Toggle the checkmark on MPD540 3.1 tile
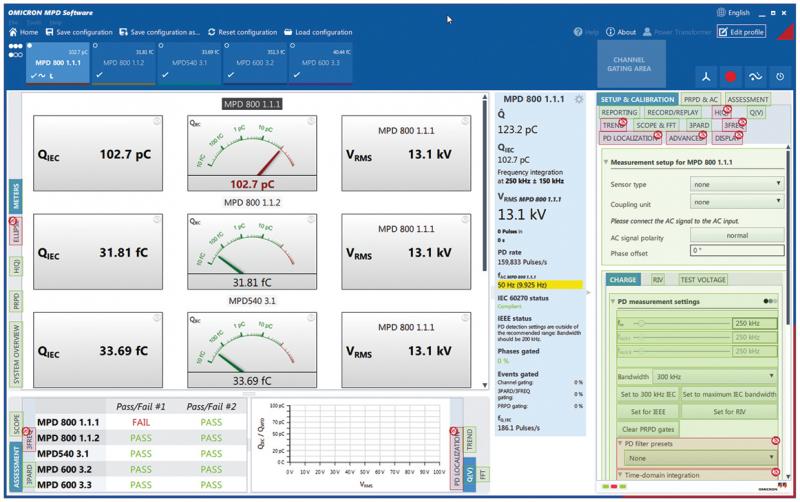The width and height of the screenshot is (800, 502). point(165,75)
